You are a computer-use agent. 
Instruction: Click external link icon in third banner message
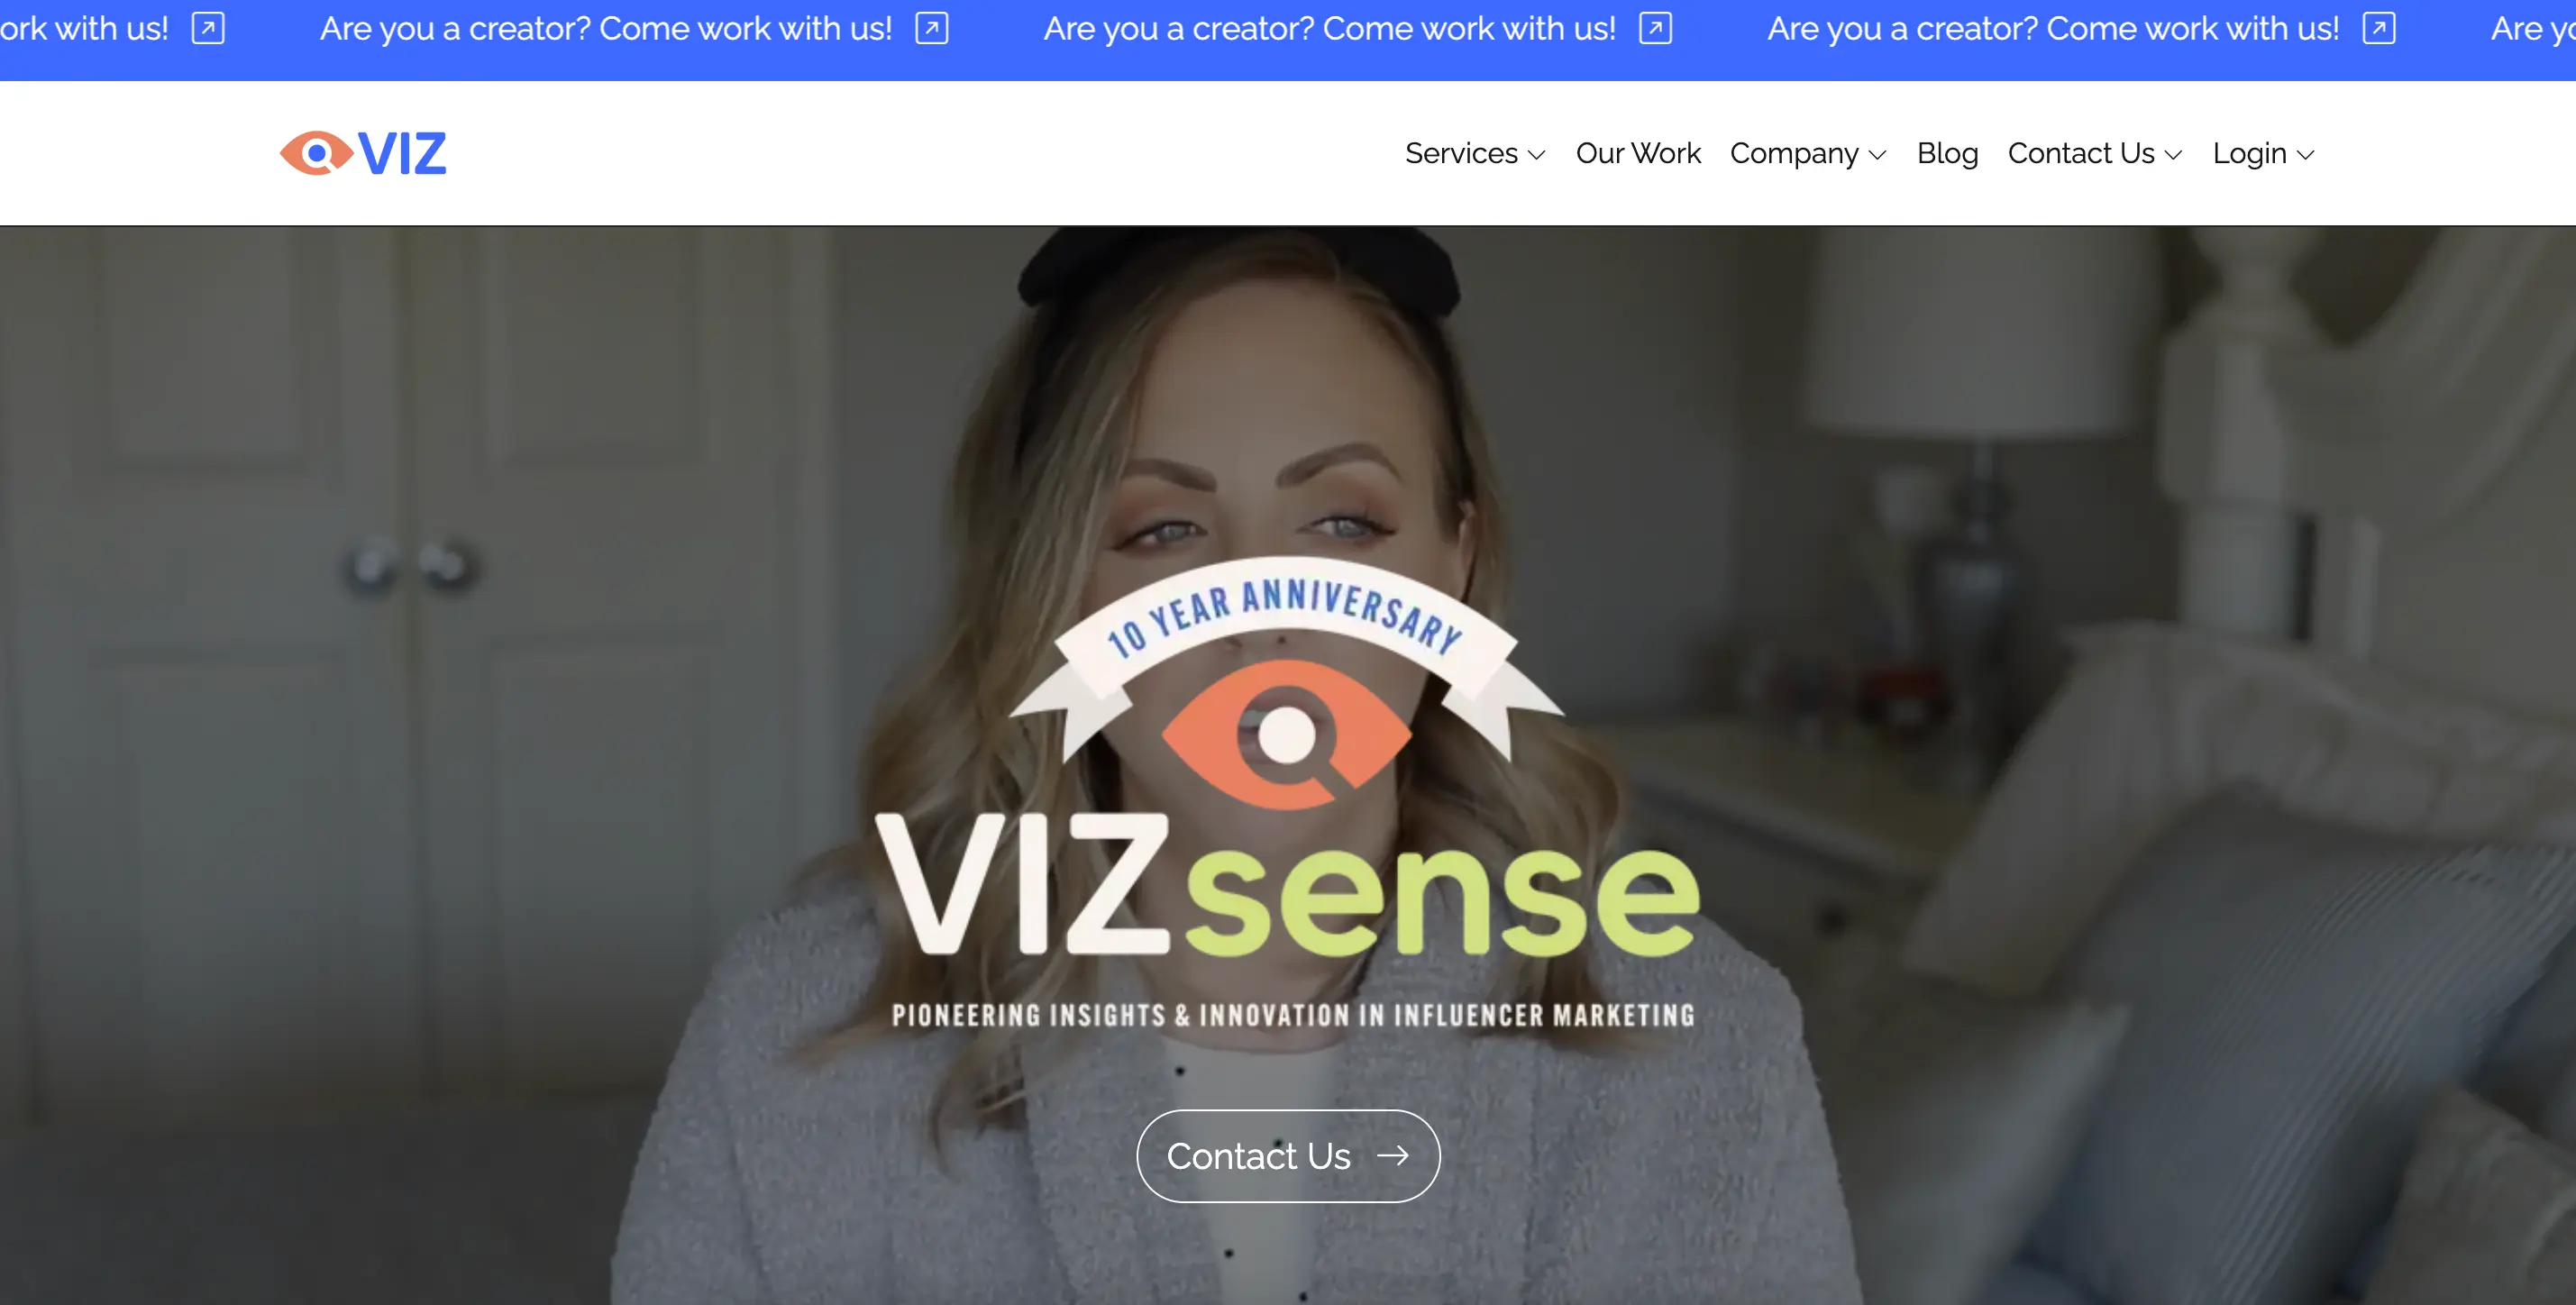point(2379,28)
